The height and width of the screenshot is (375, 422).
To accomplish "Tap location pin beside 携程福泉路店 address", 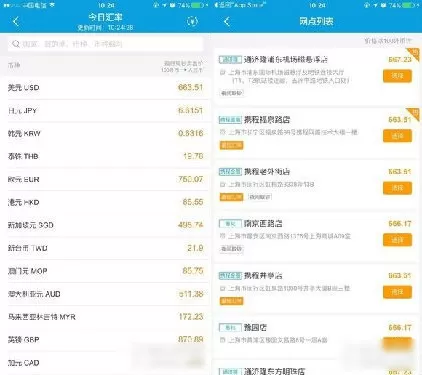I will 223,132.
